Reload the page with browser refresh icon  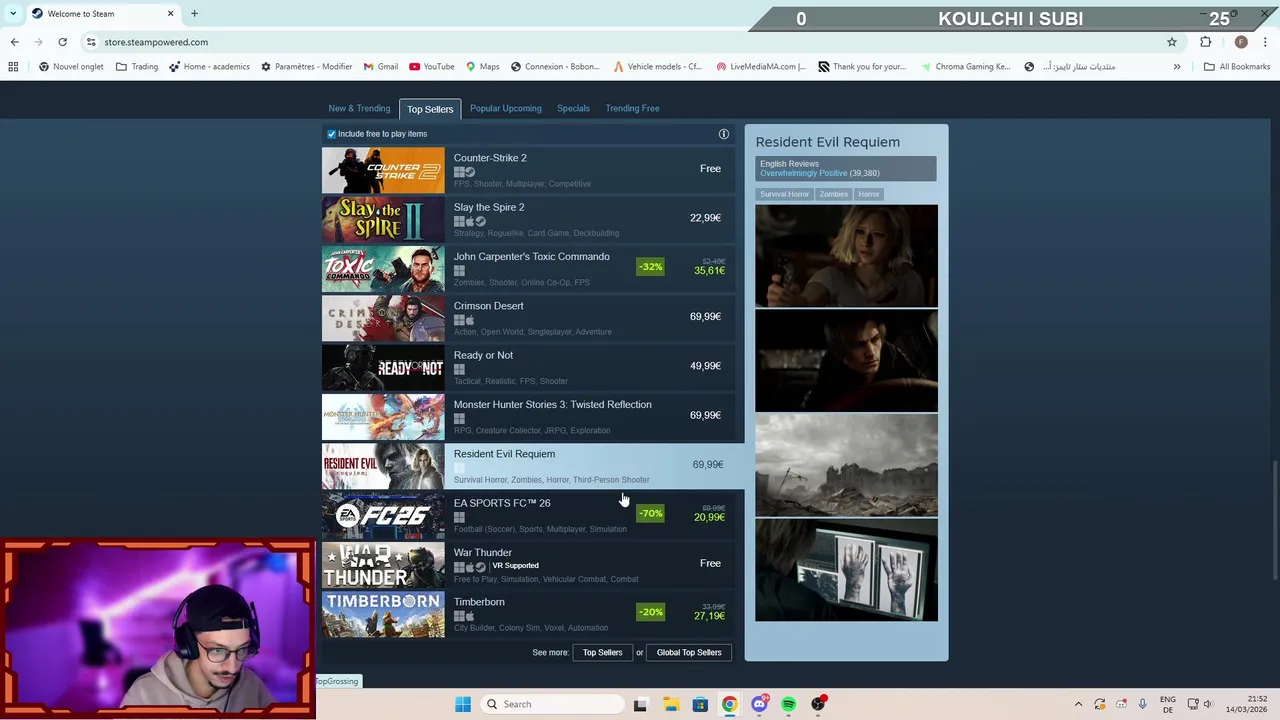tap(62, 42)
